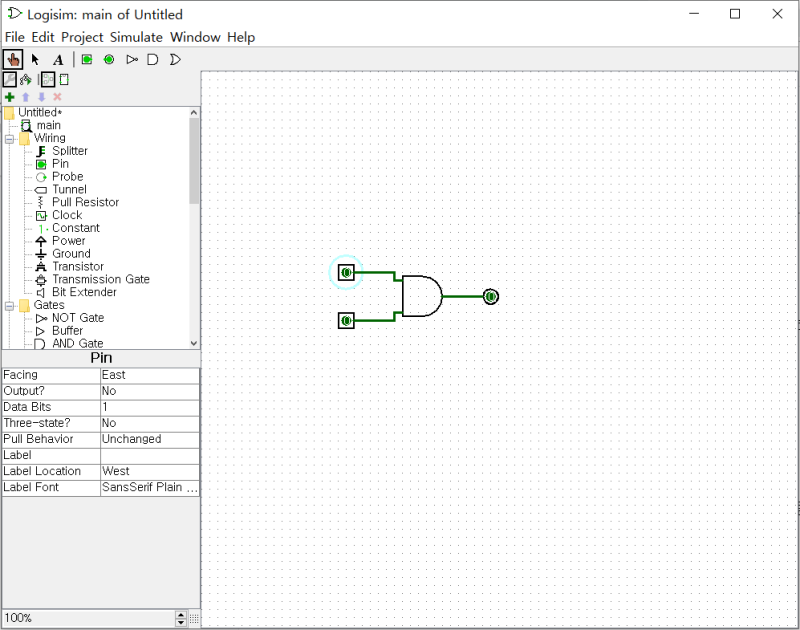This screenshot has width=800, height=630.
Task: Collapse the Wiring folder in tree
Action: point(9,139)
